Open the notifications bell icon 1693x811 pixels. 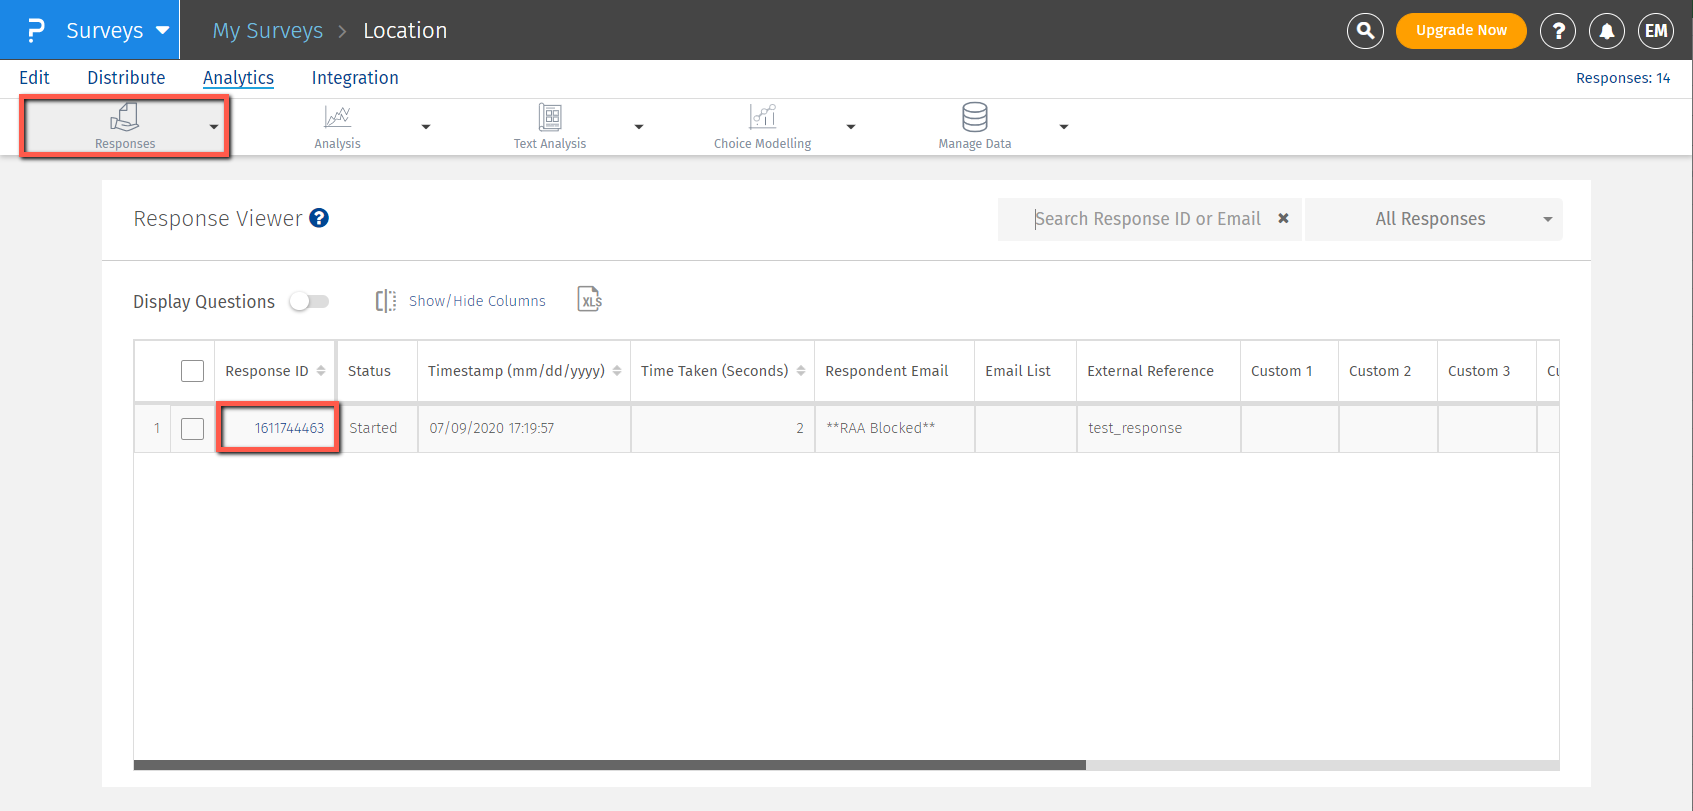pyautogui.click(x=1607, y=31)
